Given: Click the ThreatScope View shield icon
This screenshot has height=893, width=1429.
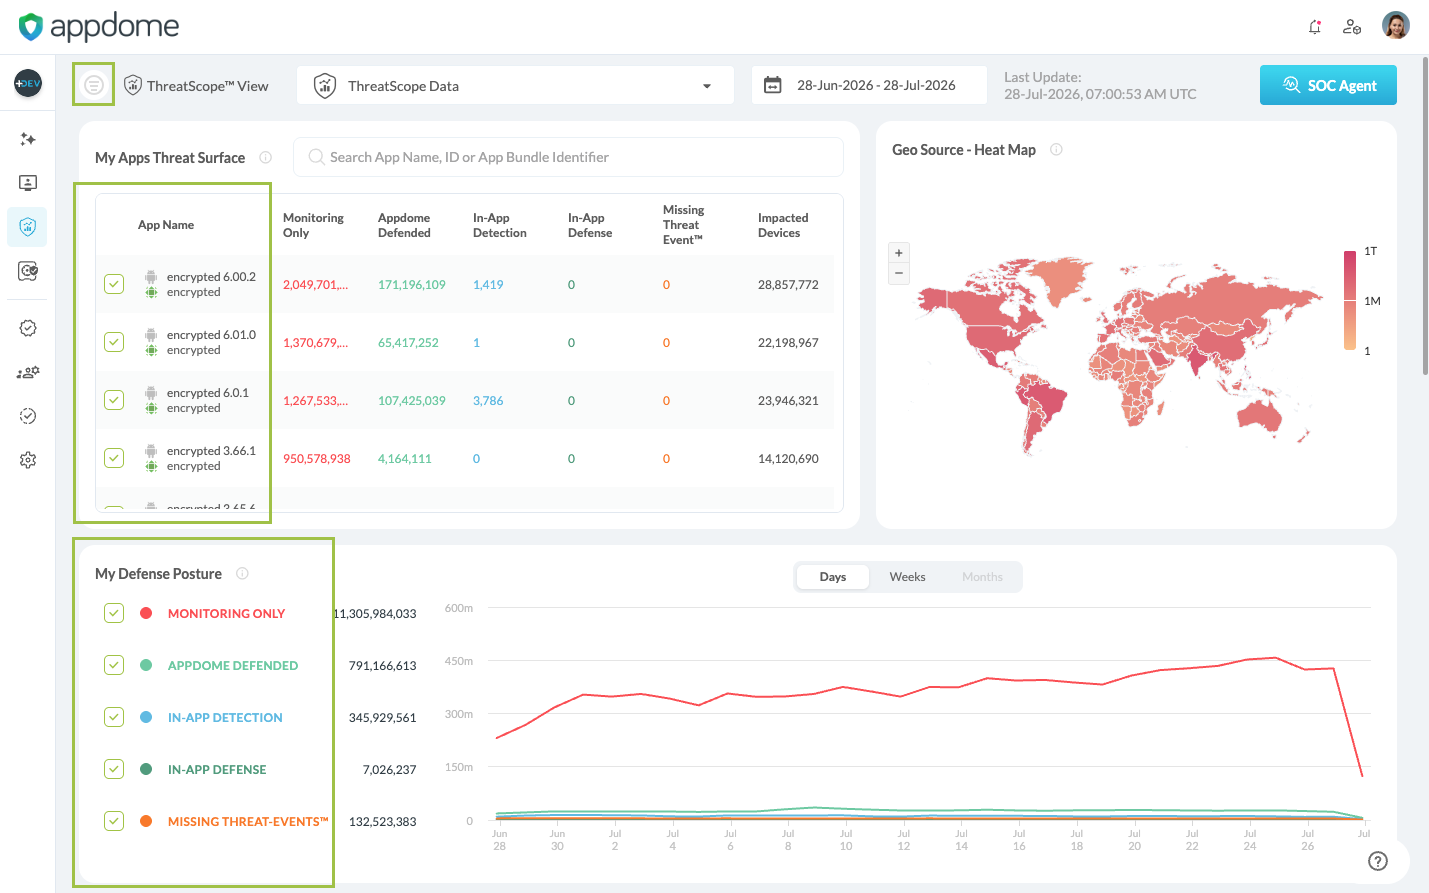Looking at the screenshot, I should click(x=133, y=85).
